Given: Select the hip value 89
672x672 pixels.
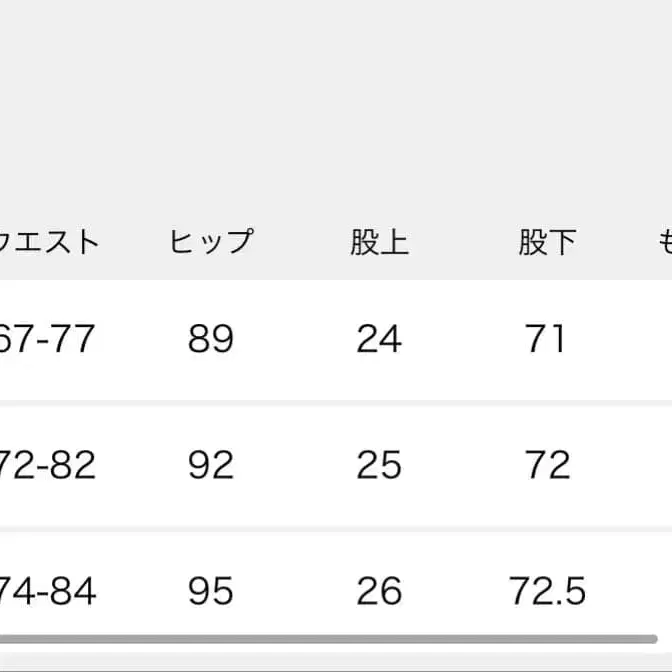Looking at the screenshot, I should point(210,339).
